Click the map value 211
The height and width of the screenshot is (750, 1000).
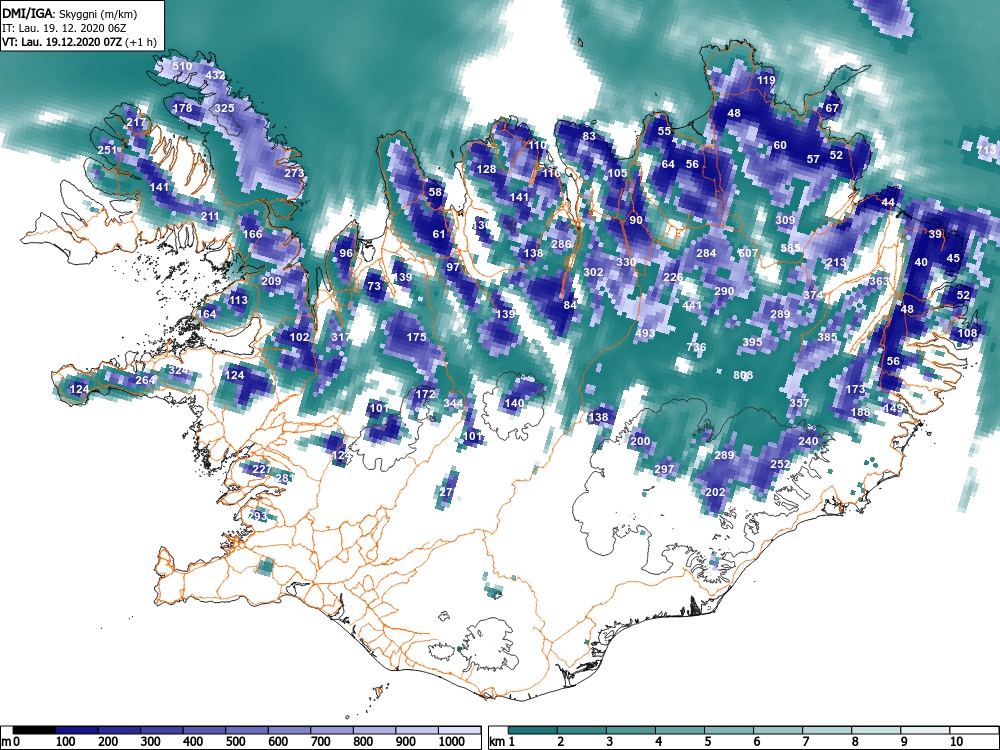[x=210, y=216]
